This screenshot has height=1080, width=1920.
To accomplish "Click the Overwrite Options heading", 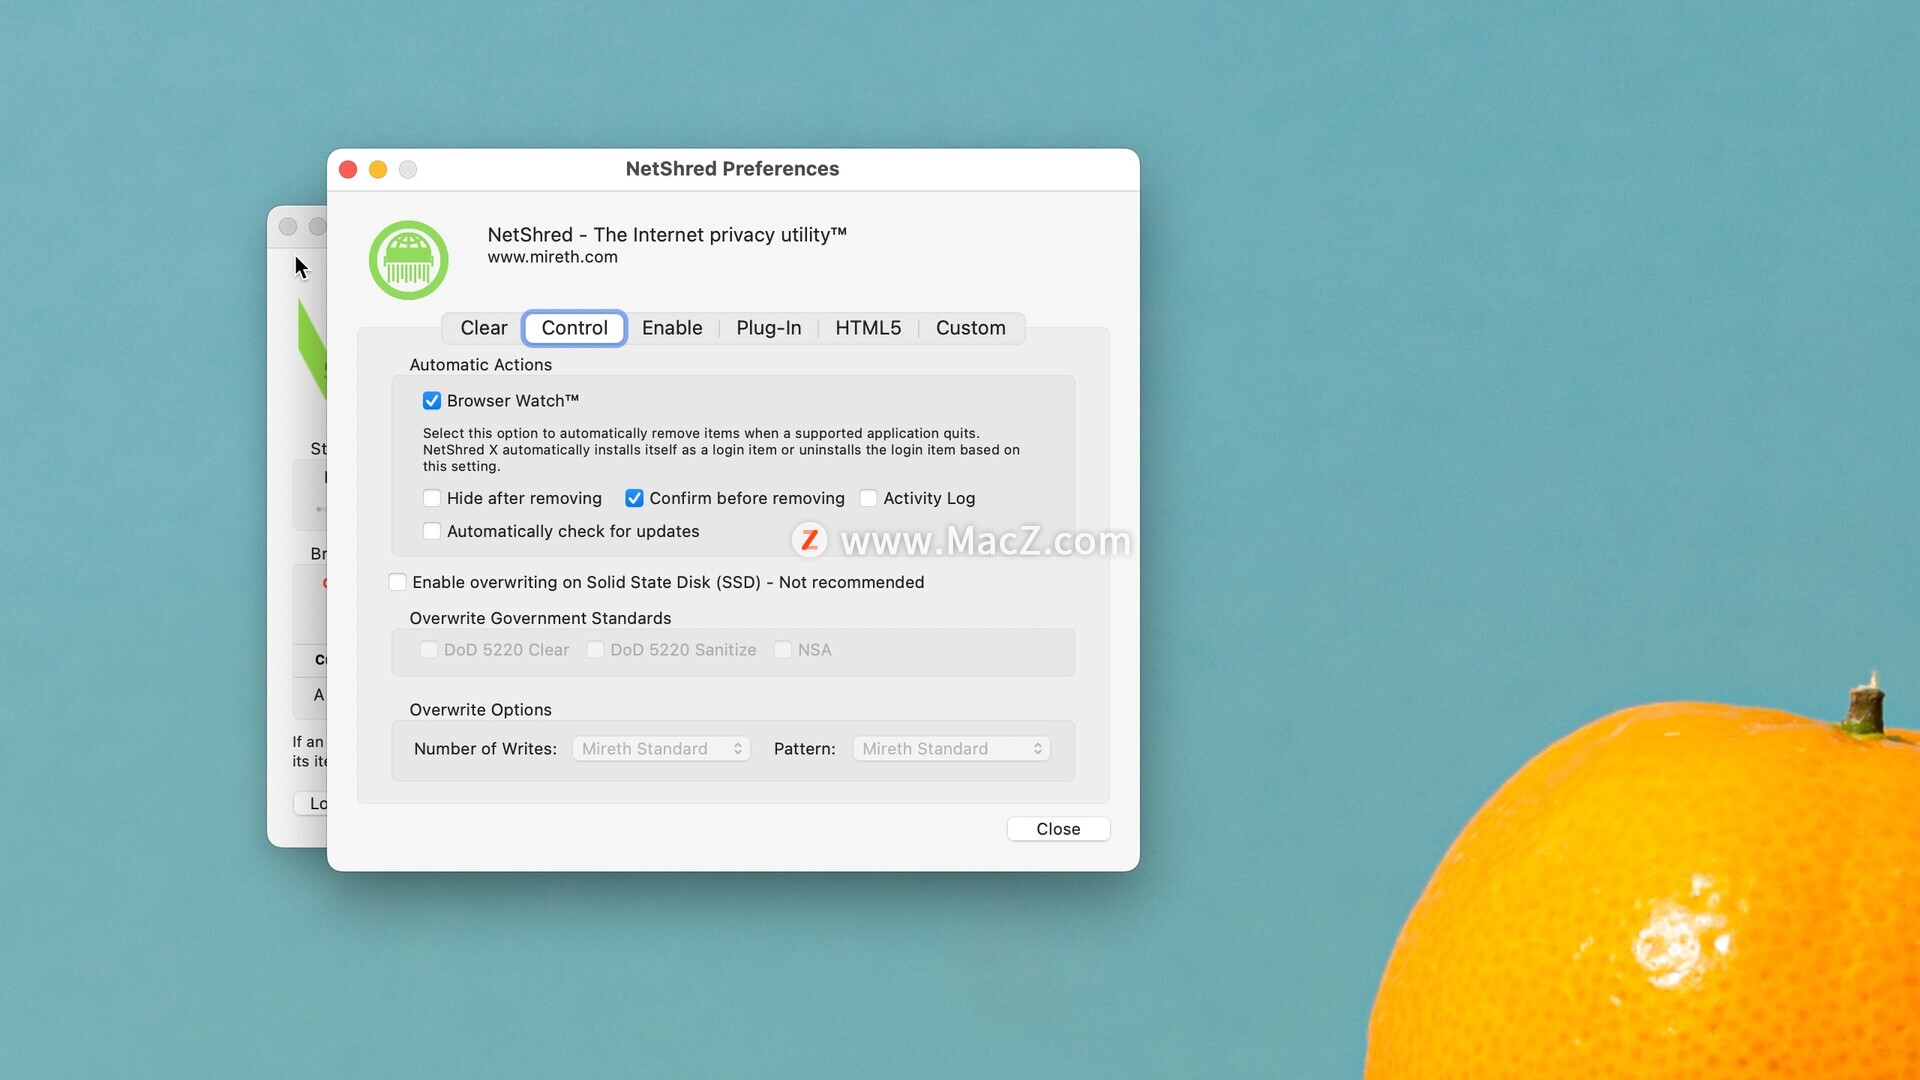I will click(x=481, y=709).
